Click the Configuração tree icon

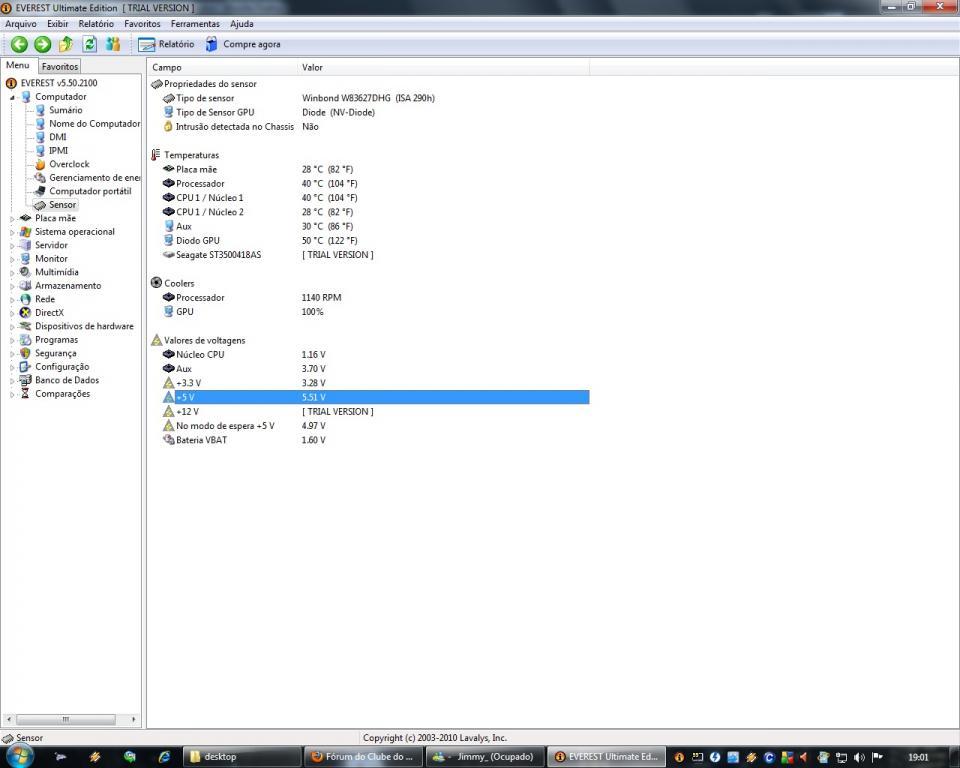(x=25, y=367)
